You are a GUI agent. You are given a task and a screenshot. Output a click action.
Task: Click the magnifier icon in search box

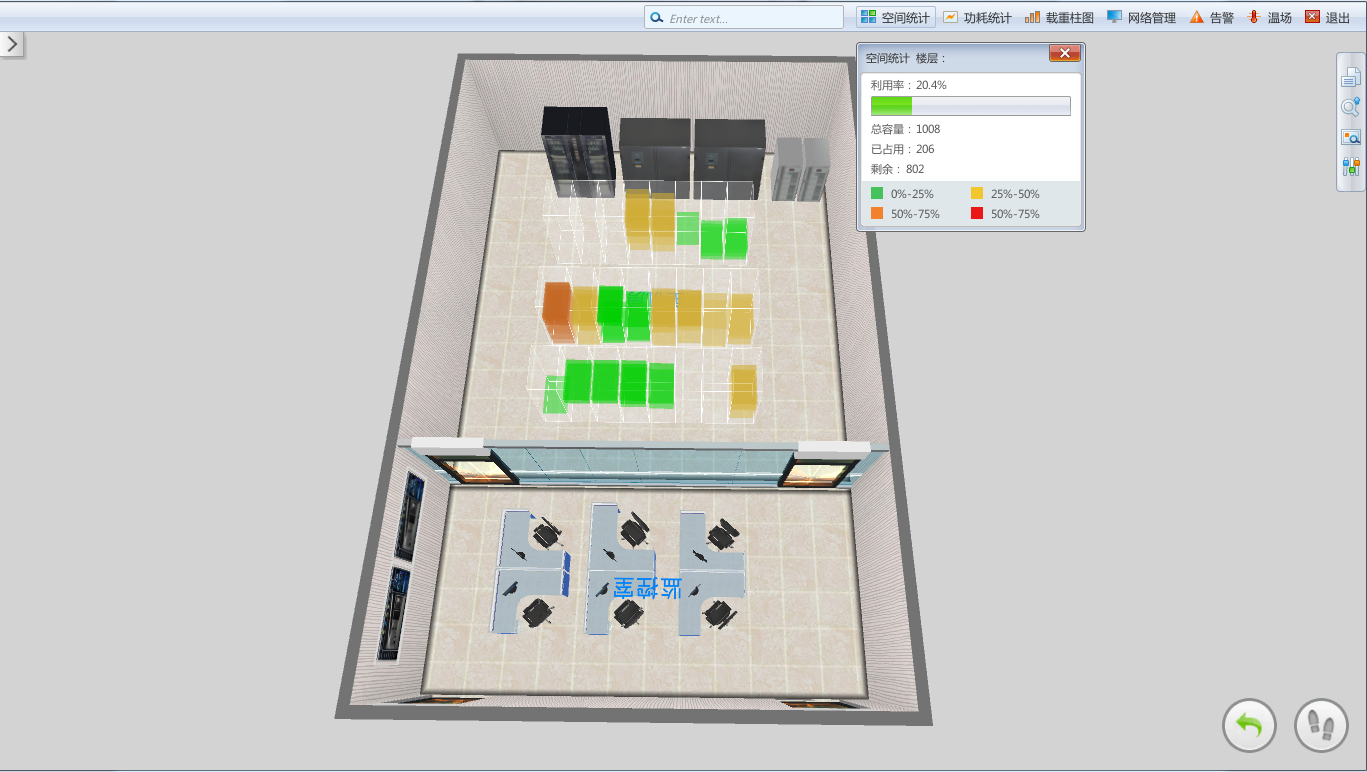(x=657, y=18)
